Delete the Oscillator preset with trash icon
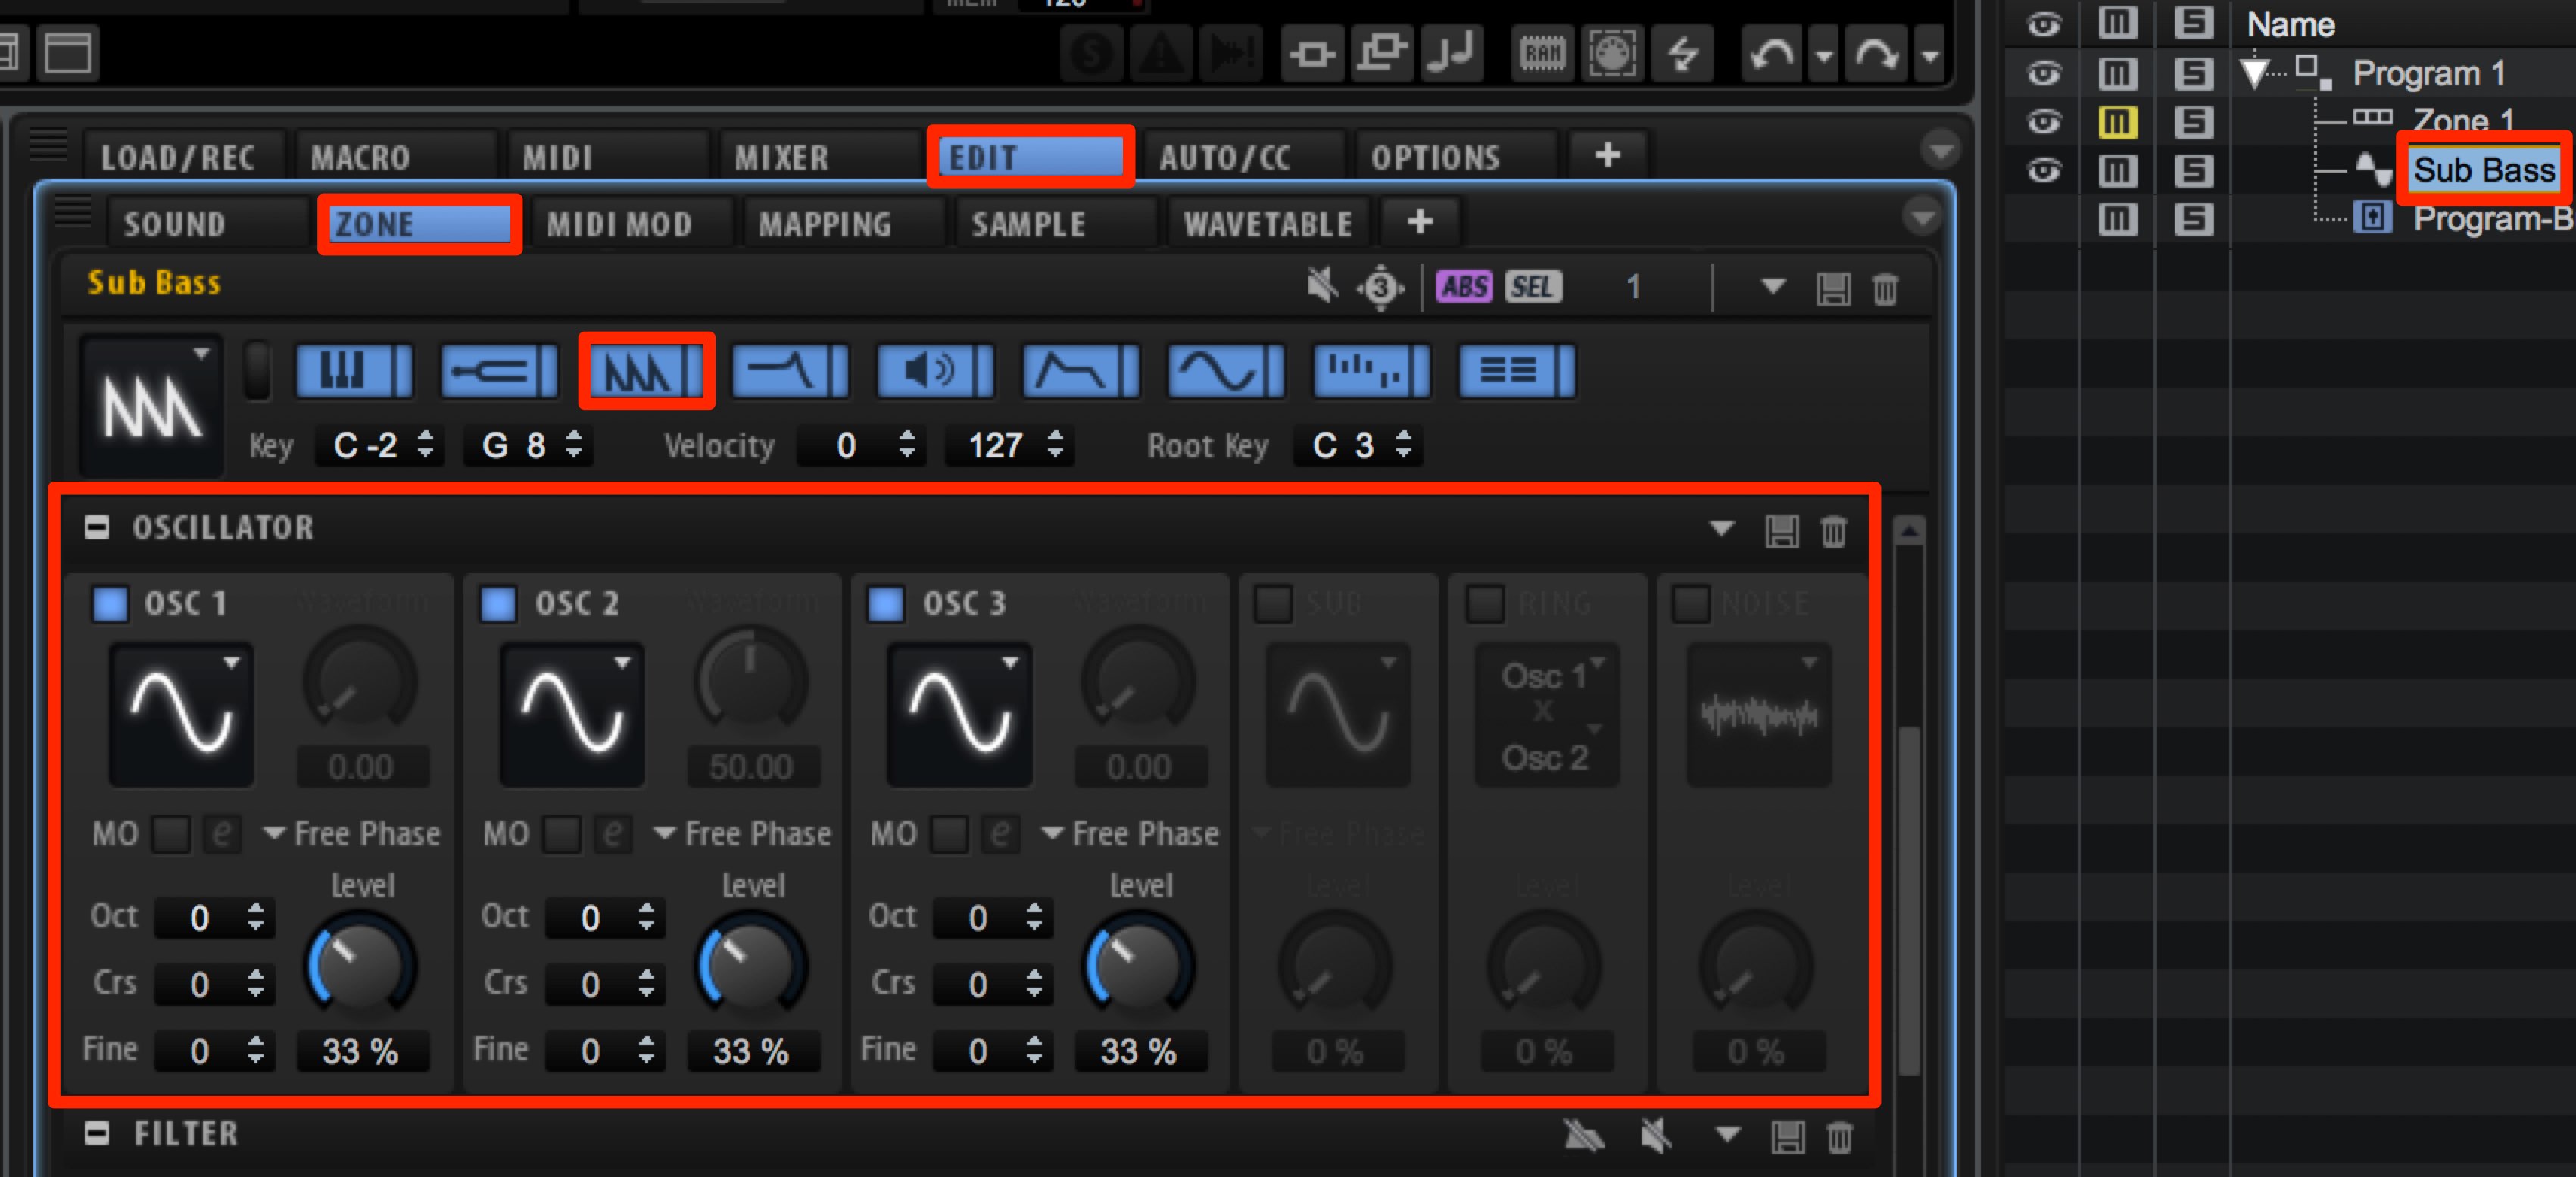The height and width of the screenshot is (1177, 2576). (x=1833, y=531)
